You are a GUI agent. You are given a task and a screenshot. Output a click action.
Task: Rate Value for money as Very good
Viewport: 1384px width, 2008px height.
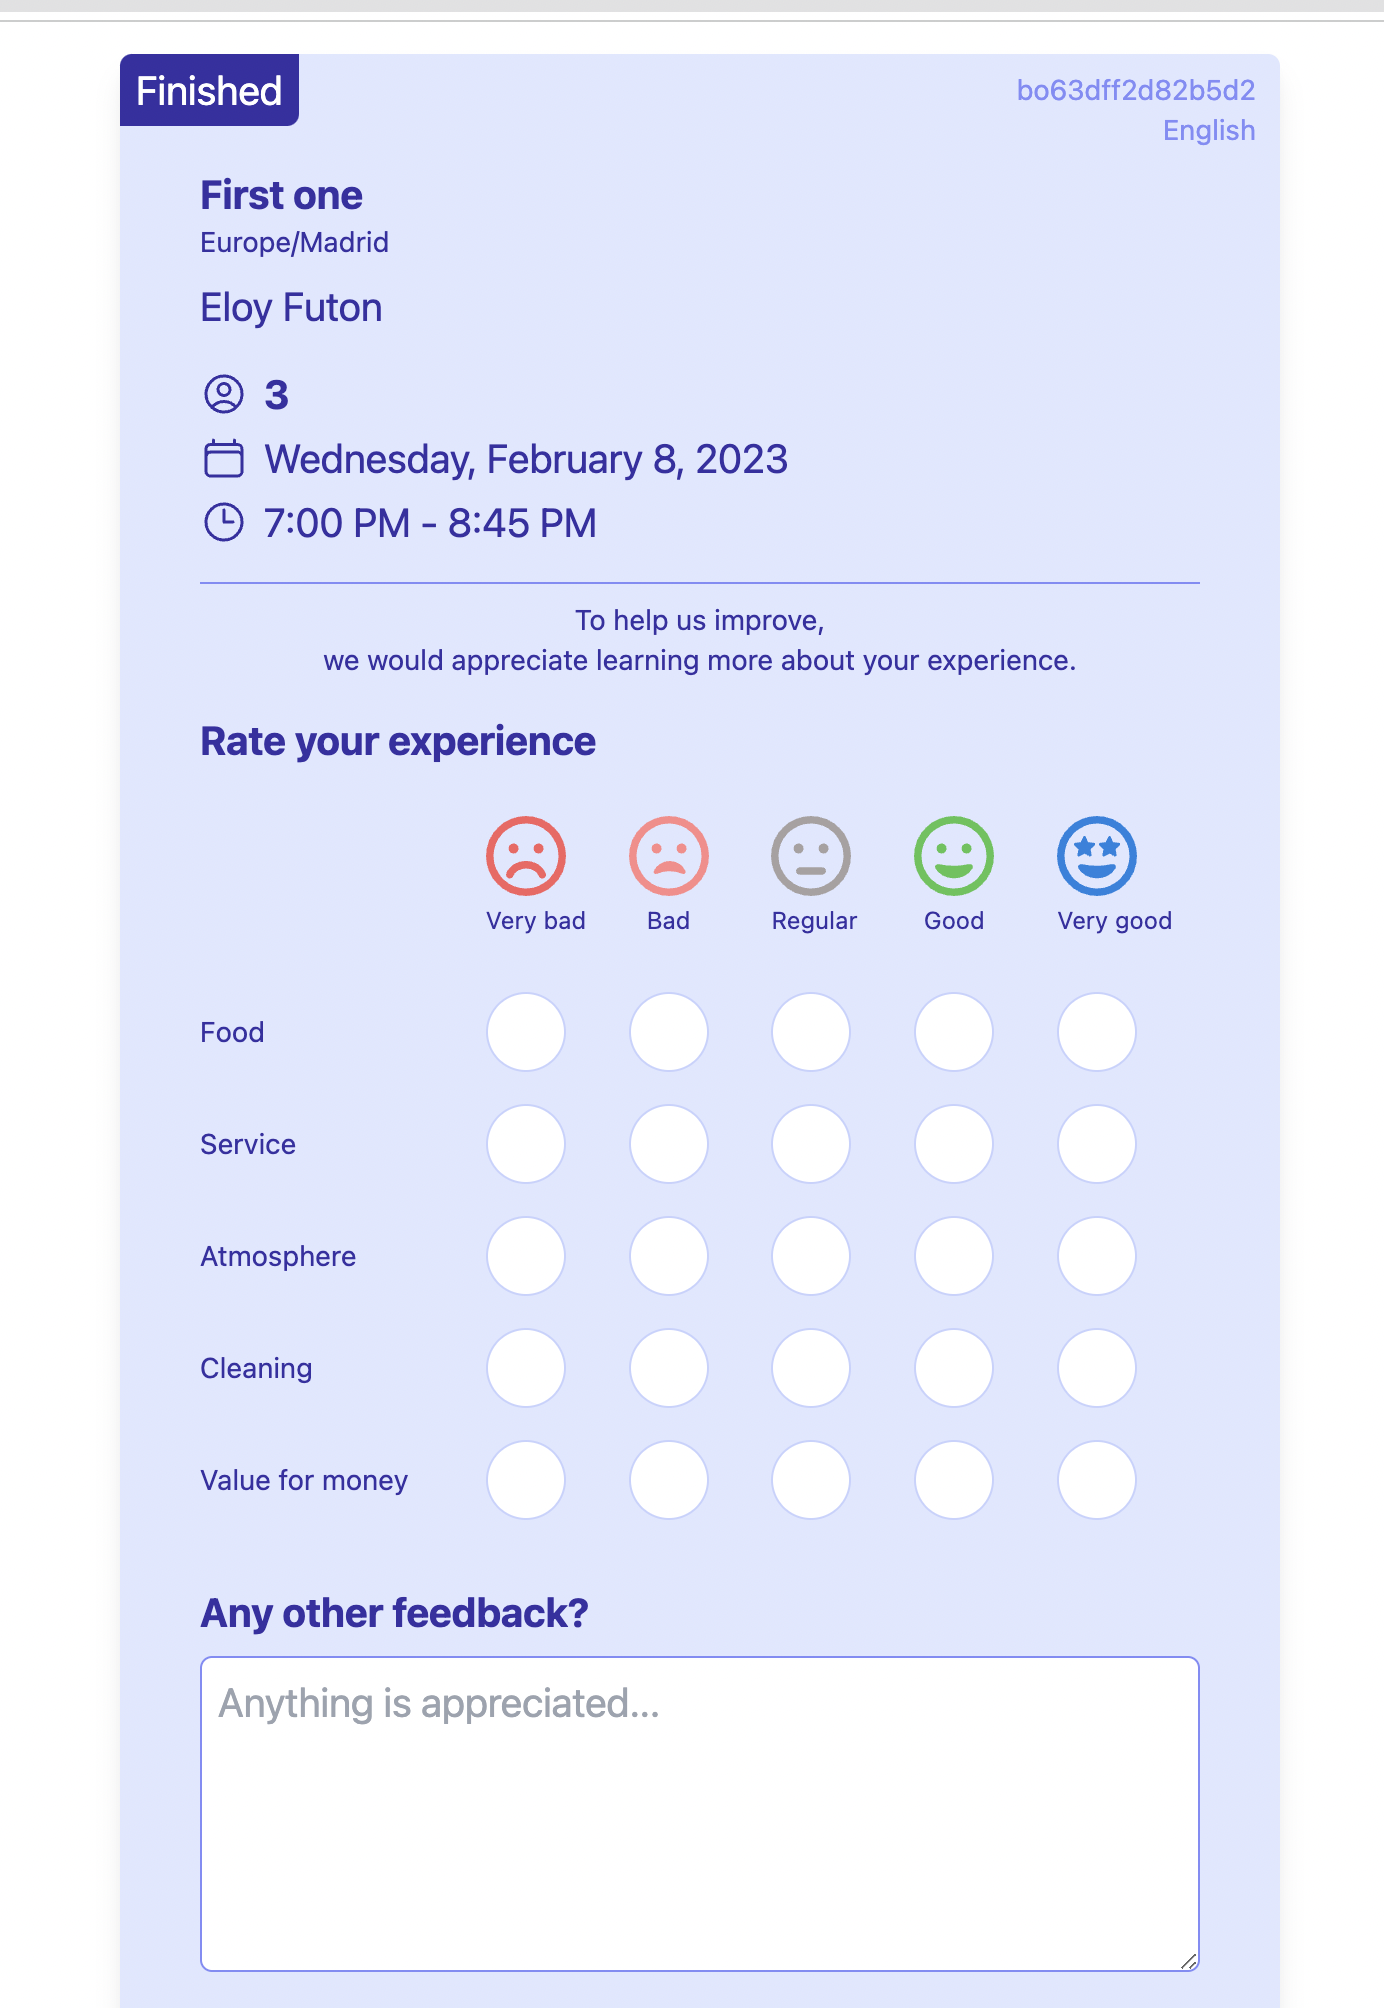coord(1097,1480)
